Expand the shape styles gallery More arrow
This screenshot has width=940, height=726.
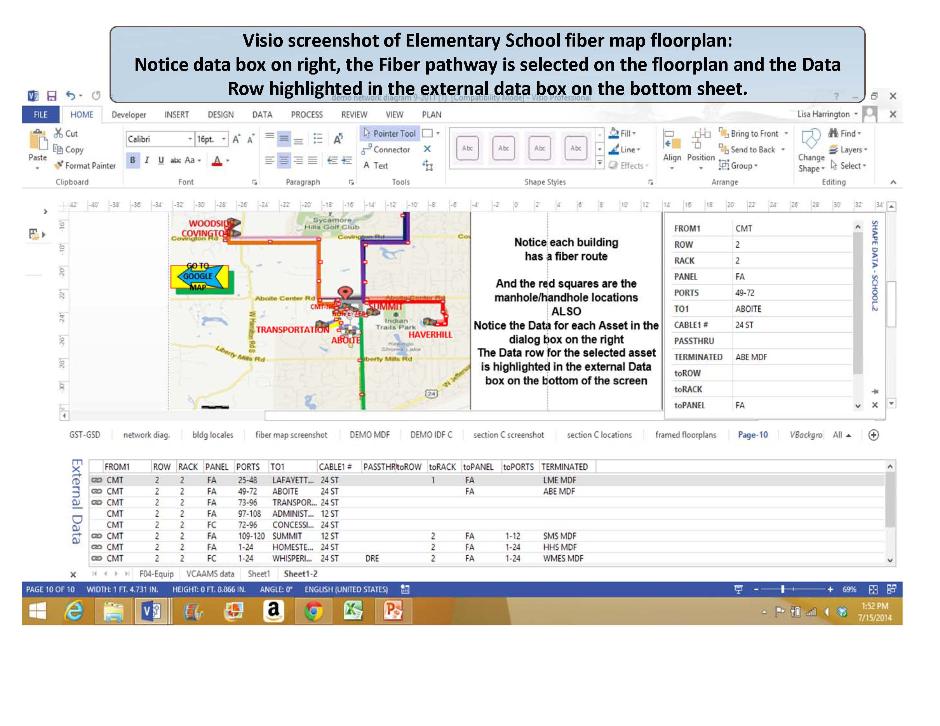click(x=599, y=162)
